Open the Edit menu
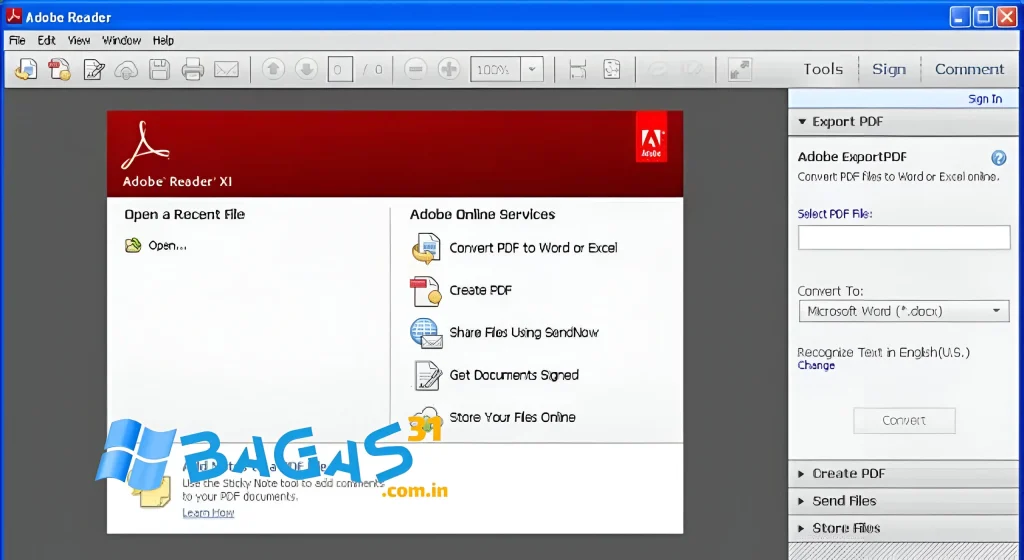 pyautogui.click(x=46, y=40)
